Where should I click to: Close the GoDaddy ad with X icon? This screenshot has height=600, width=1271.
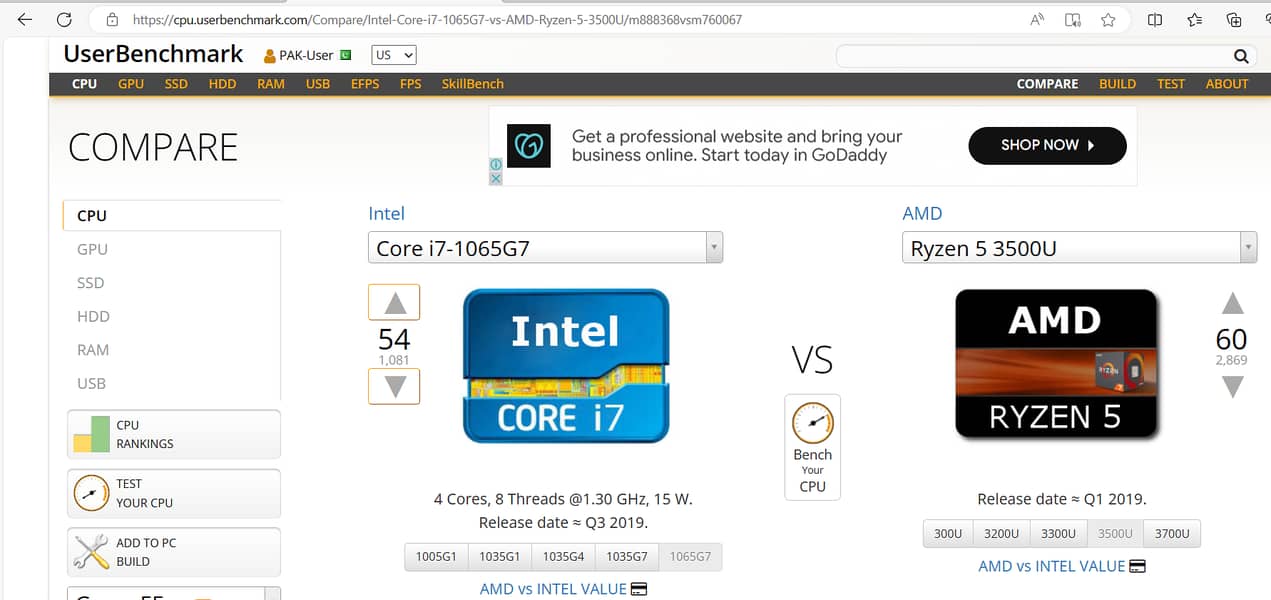pyautogui.click(x=495, y=178)
